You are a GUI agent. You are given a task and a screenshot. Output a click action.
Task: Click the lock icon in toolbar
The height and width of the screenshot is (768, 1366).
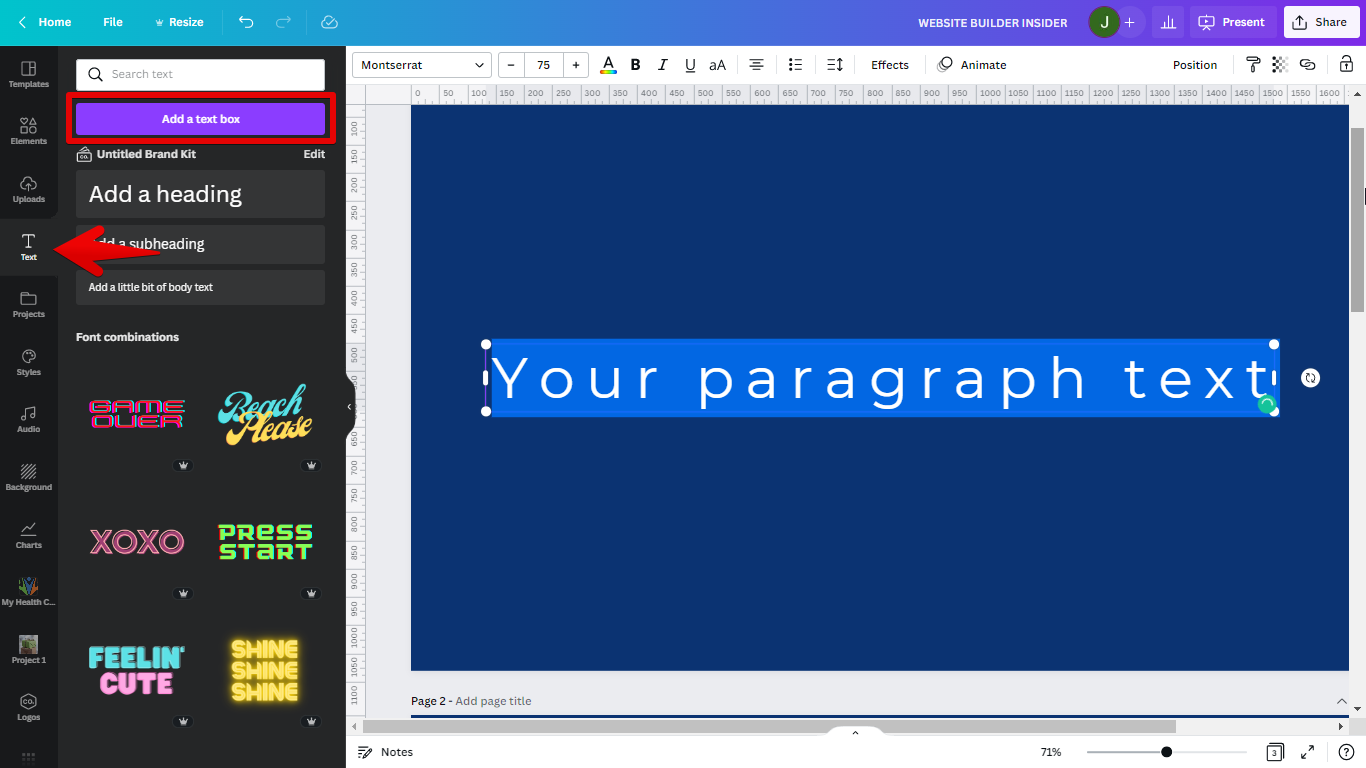click(x=1346, y=65)
